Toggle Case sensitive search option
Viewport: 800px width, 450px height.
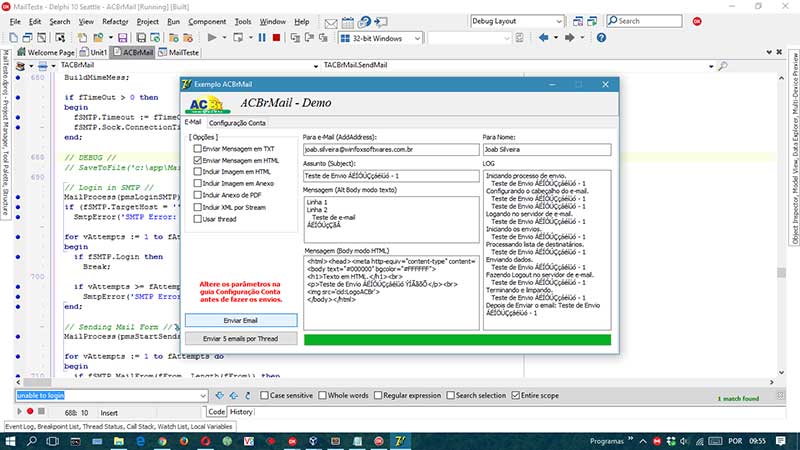coord(264,395)
